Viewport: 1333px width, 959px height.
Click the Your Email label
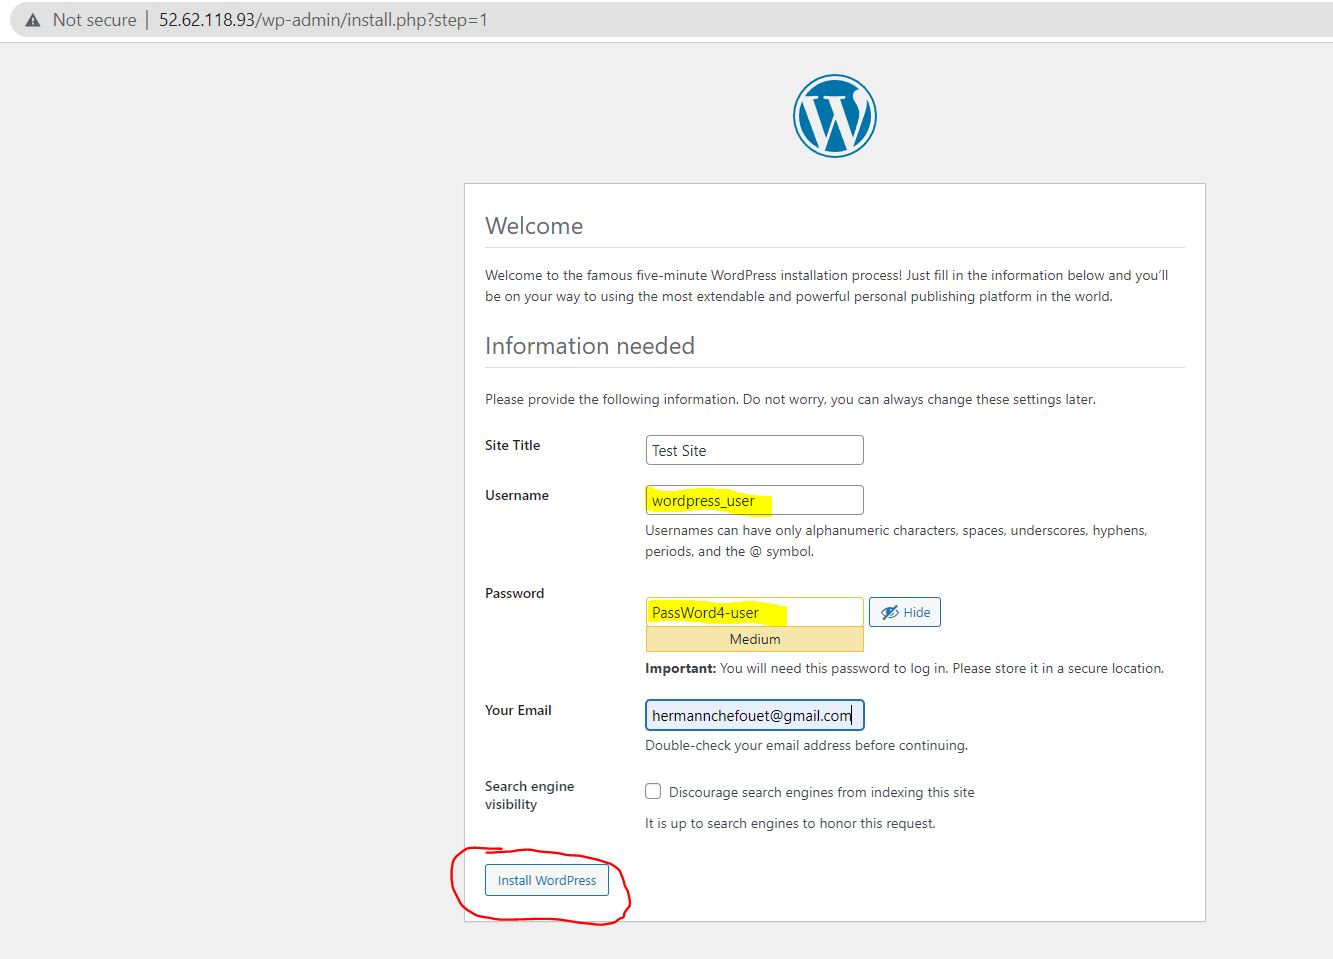518,710
